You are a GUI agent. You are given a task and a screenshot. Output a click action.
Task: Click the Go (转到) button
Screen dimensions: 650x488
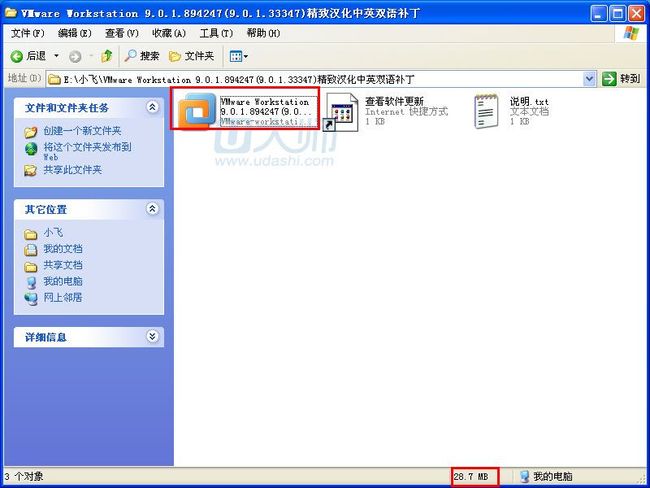point(621,79)
